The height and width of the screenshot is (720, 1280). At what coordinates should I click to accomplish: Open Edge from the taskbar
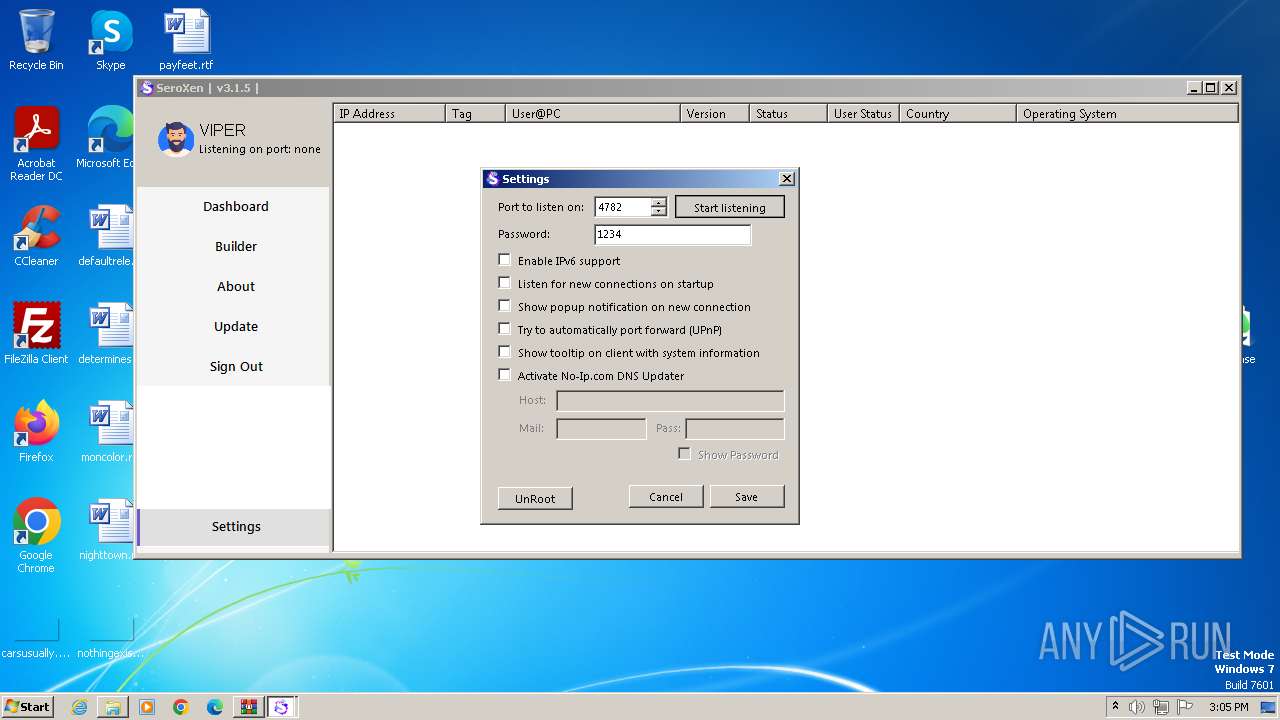pos(215,707)
